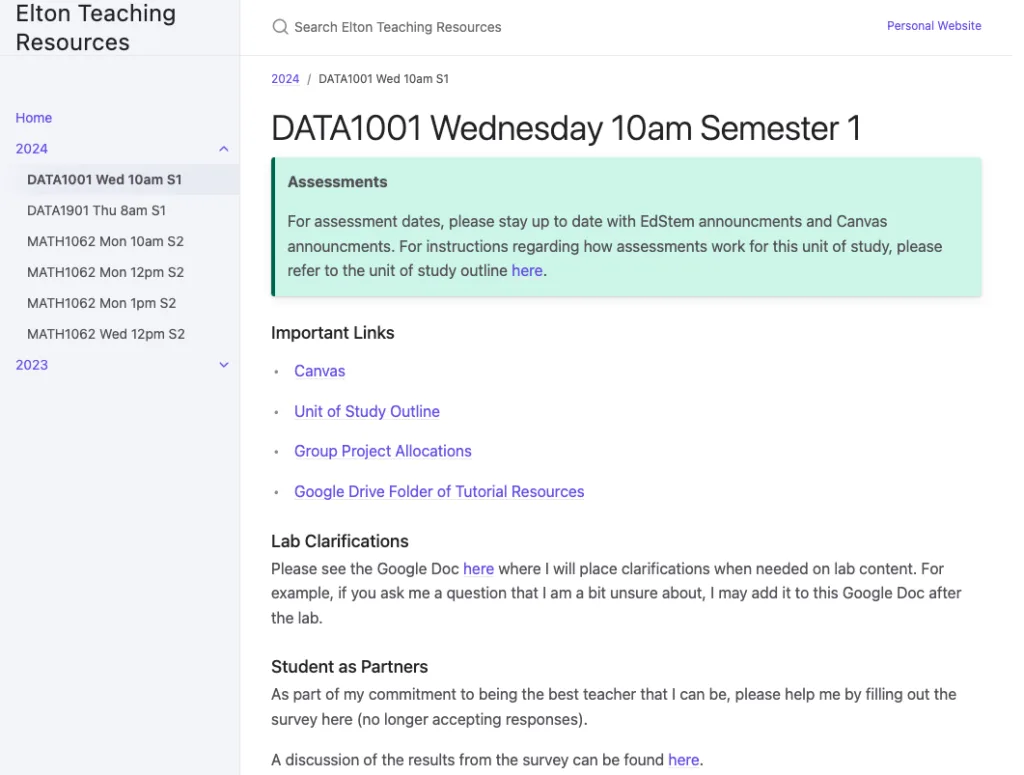Open the Unit of Study Outline link

(x=367, y=411)
